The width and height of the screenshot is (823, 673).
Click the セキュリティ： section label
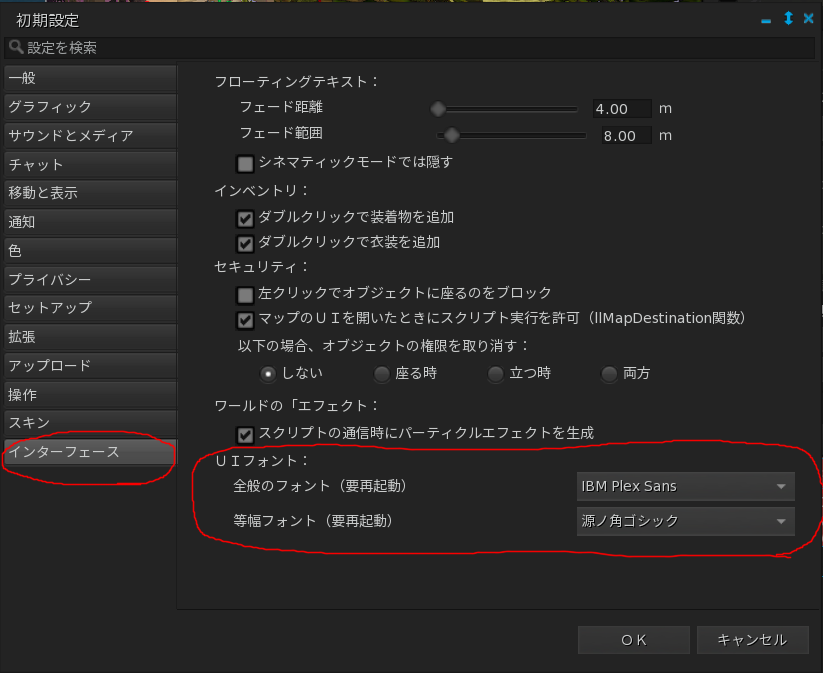point(262,267)
